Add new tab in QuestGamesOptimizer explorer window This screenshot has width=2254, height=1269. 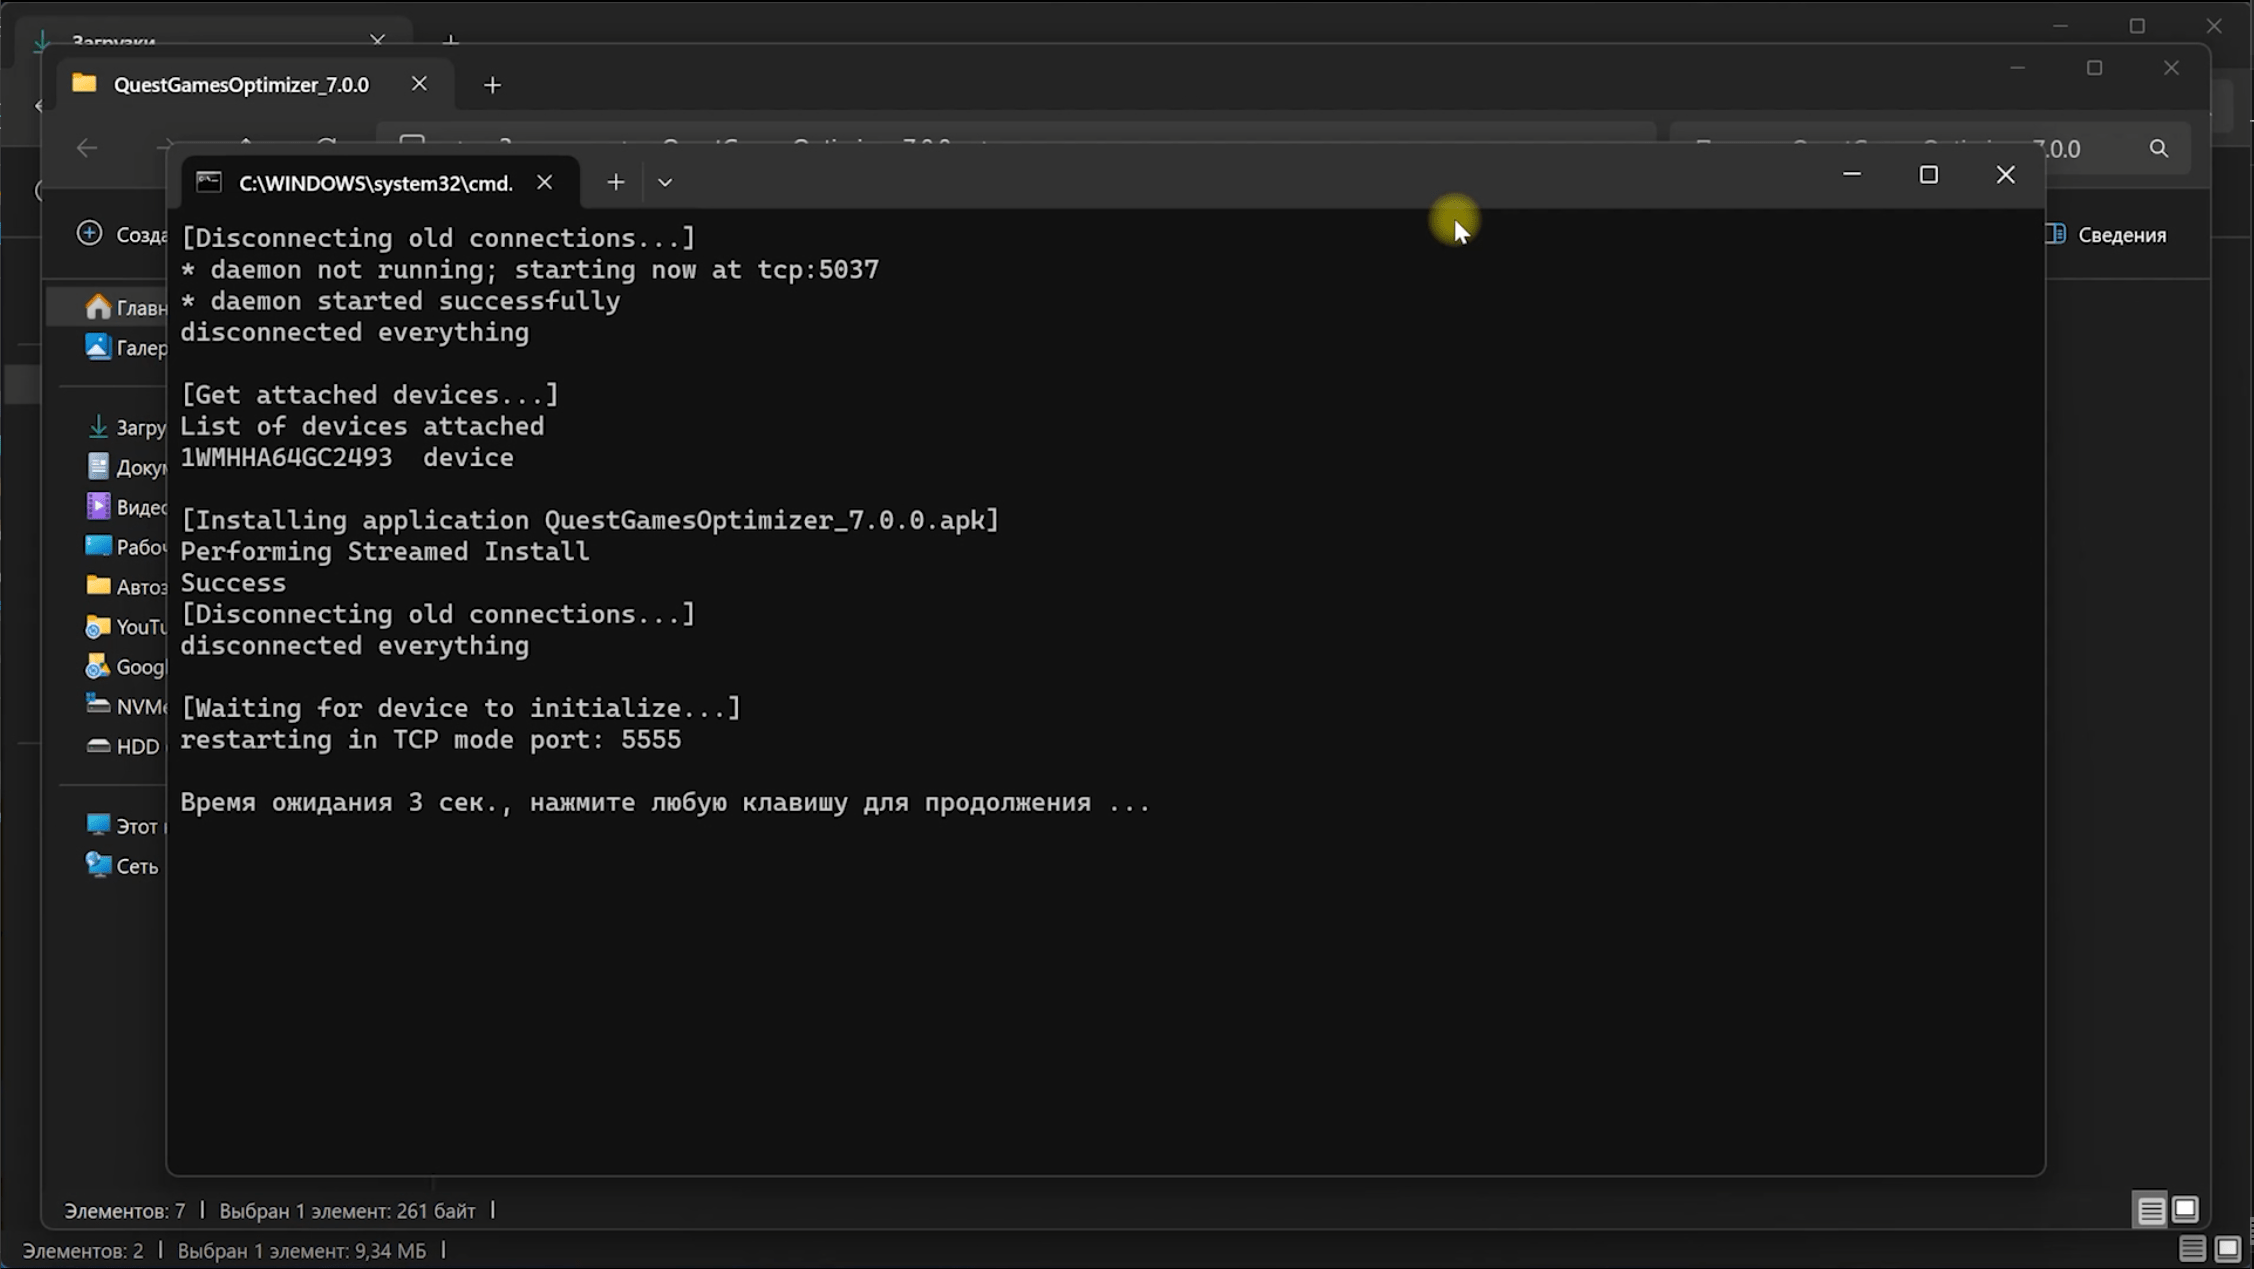pos(492,85)
